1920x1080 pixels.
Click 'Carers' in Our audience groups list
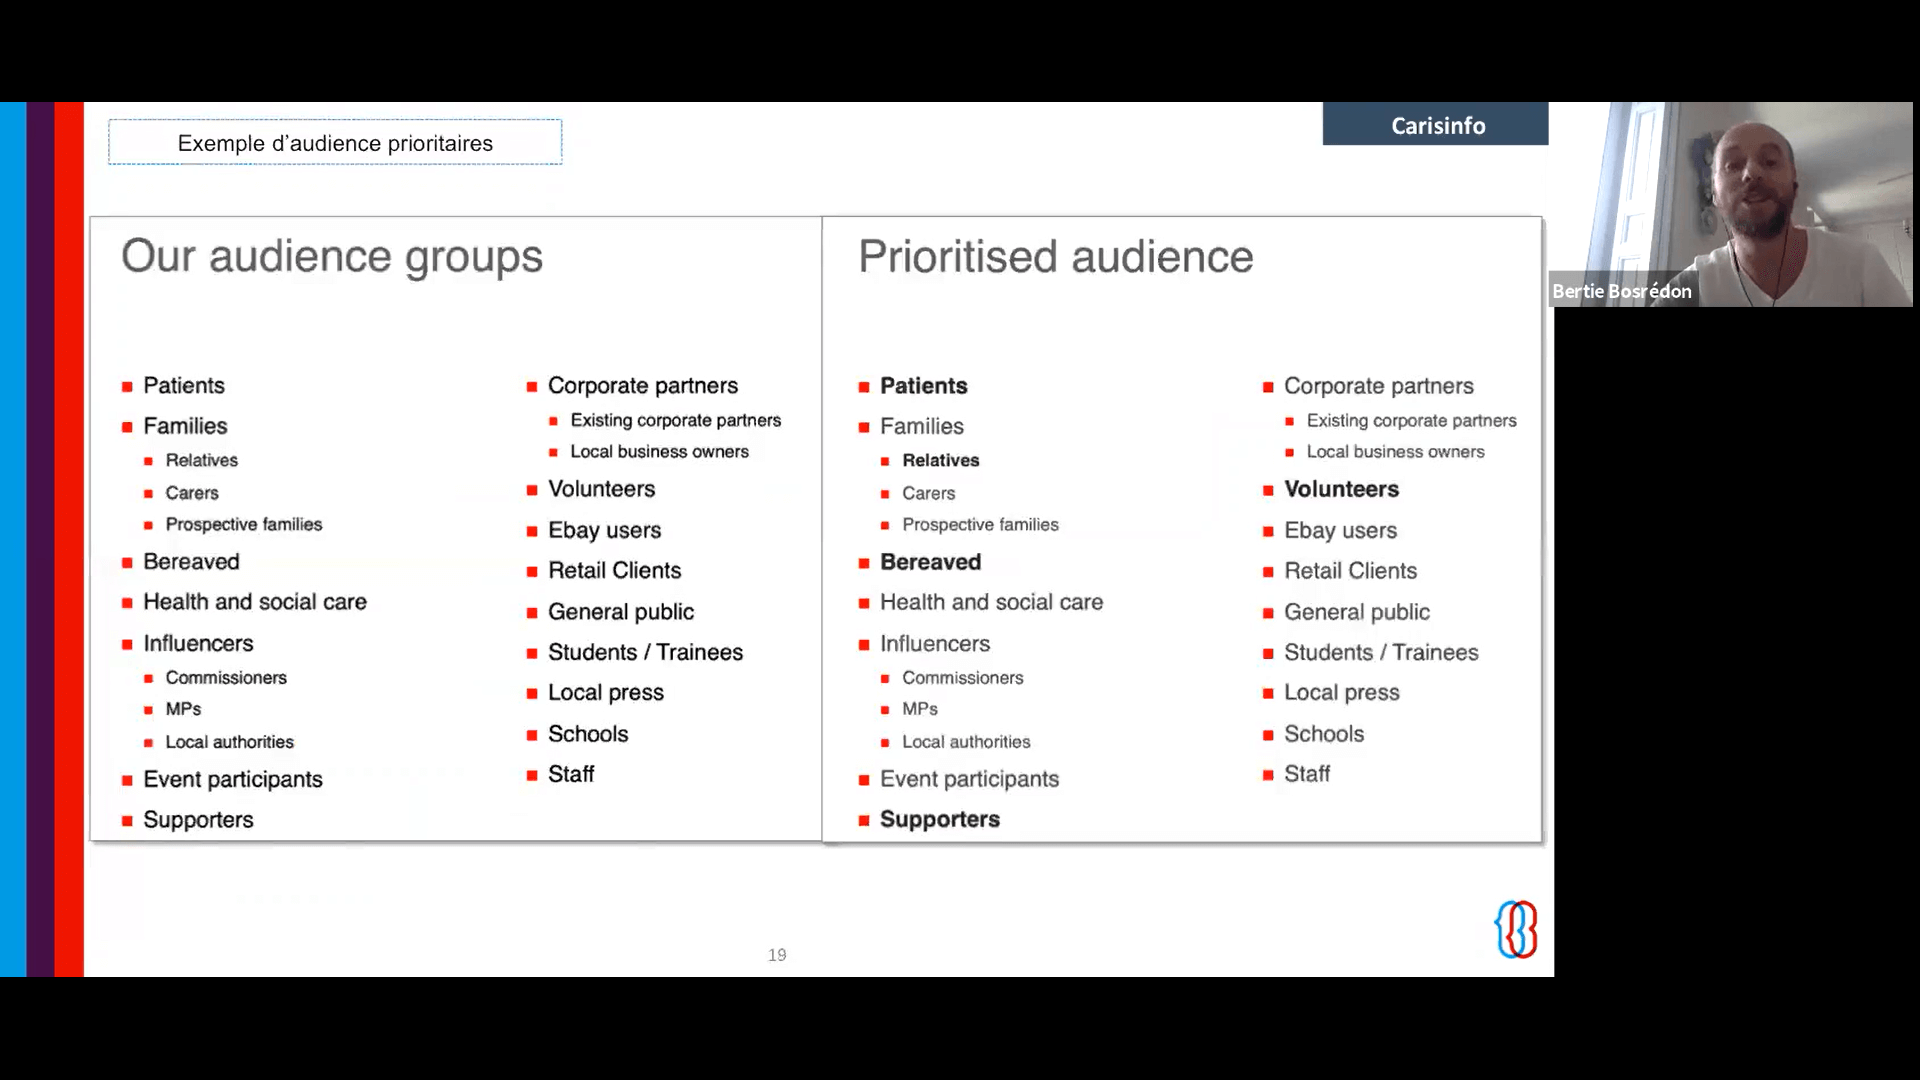[x=192, y=493]
